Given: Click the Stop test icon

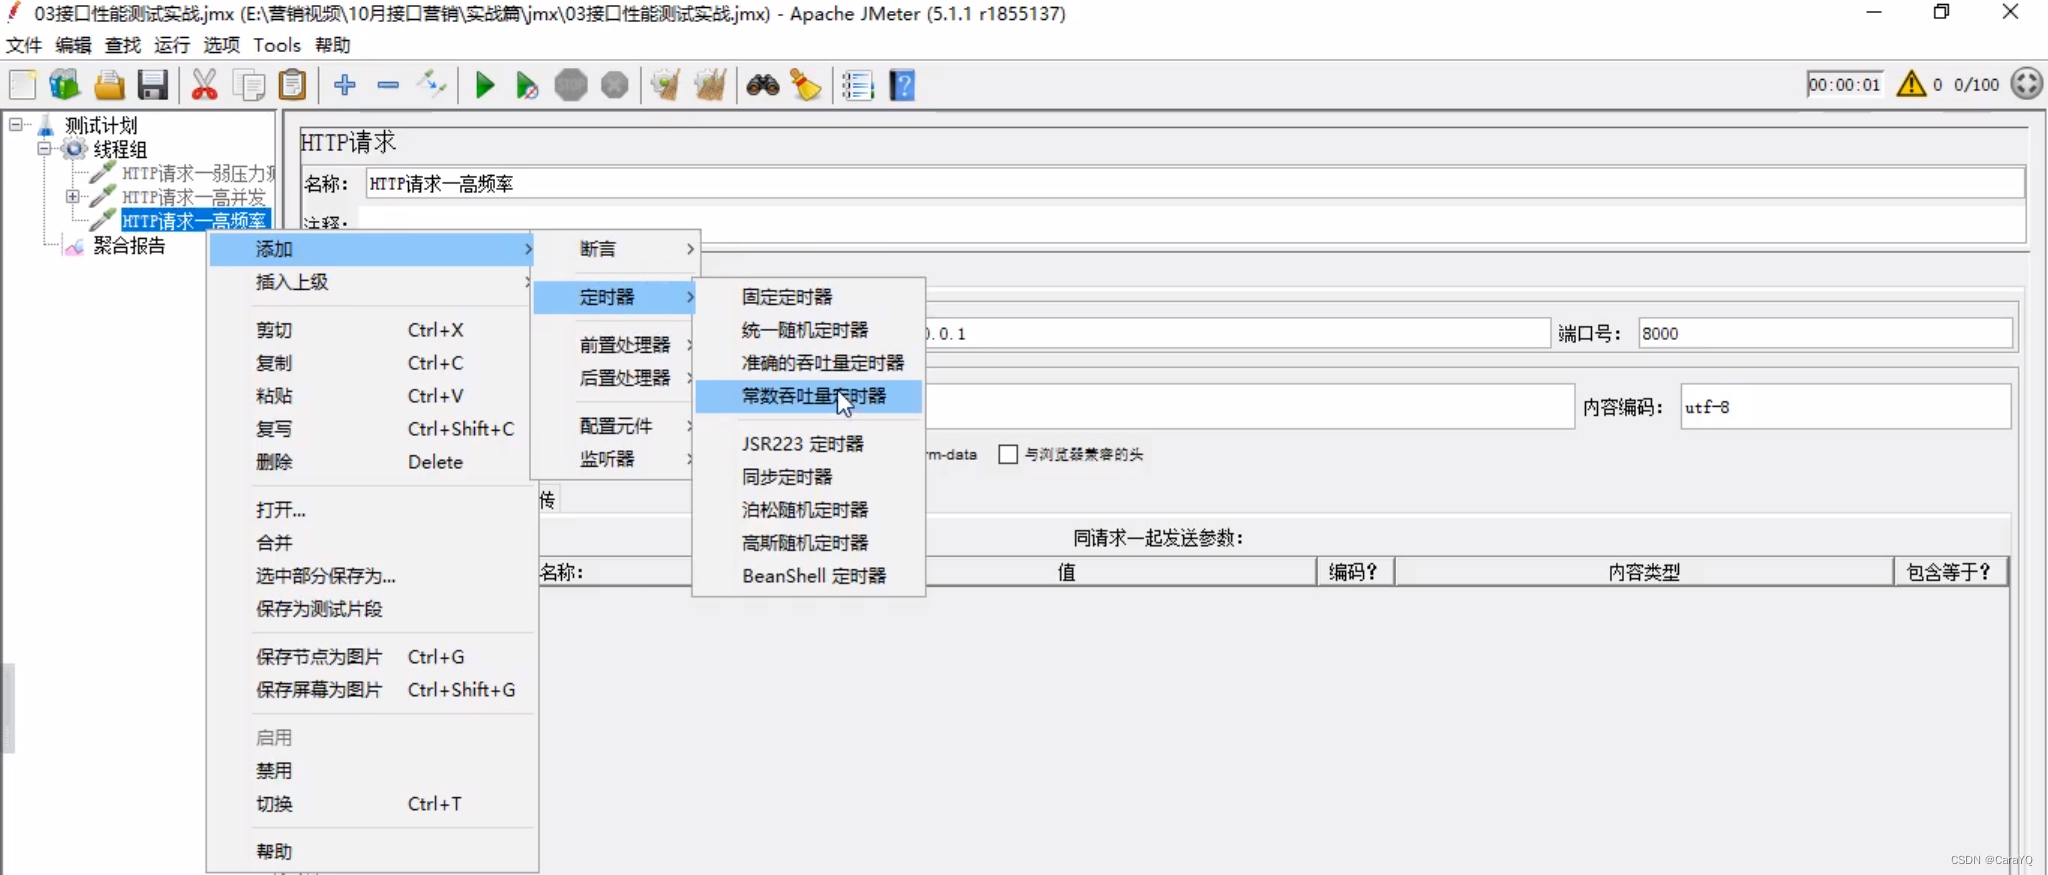Looking at the screenshot, I should coord(571,85).
